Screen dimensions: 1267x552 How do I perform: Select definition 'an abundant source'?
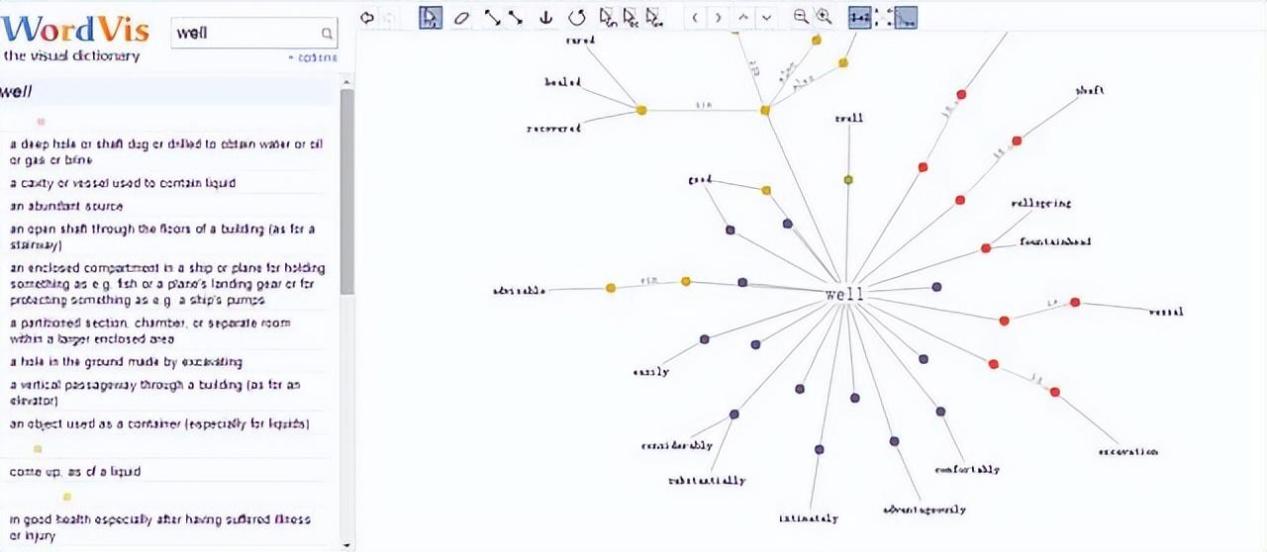tap(66, 206)
